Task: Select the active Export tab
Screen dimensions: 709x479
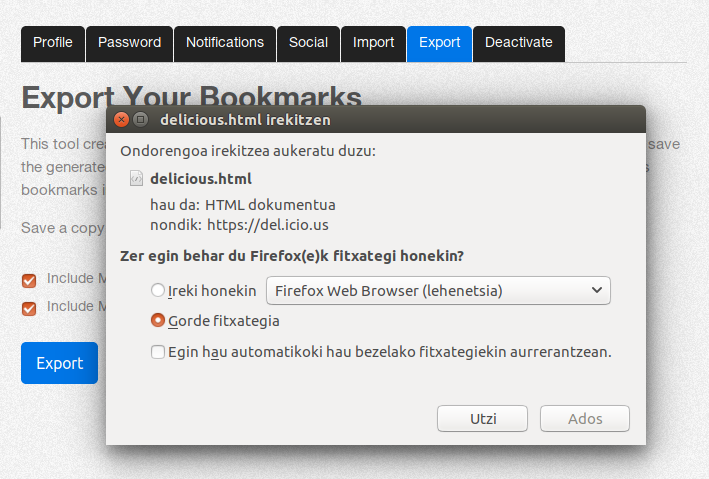Action: click(x=439, y=43)
